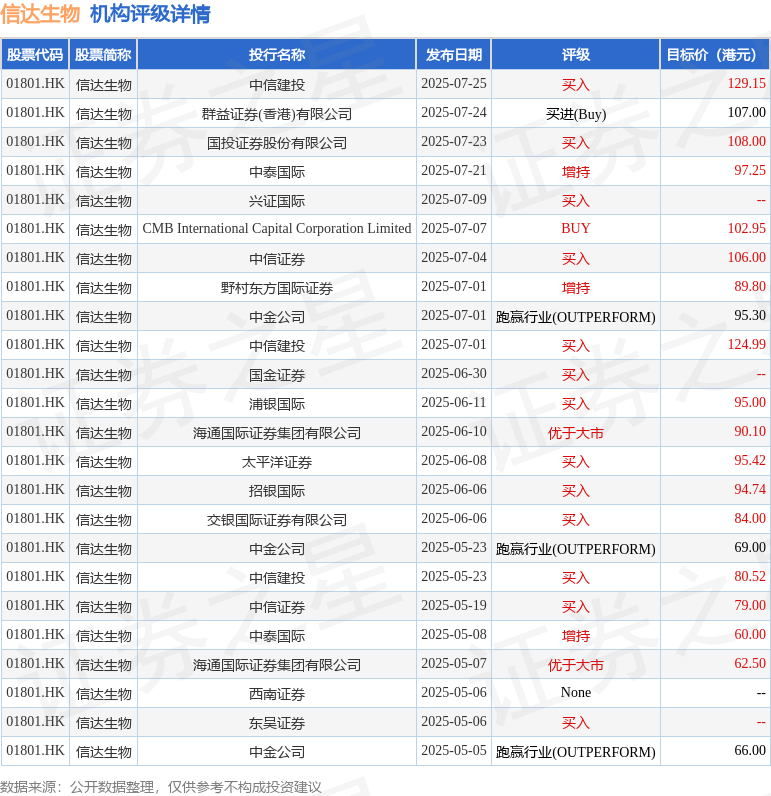Click date 2025-06-11
The image size is (771, 796).
(454, 402)
